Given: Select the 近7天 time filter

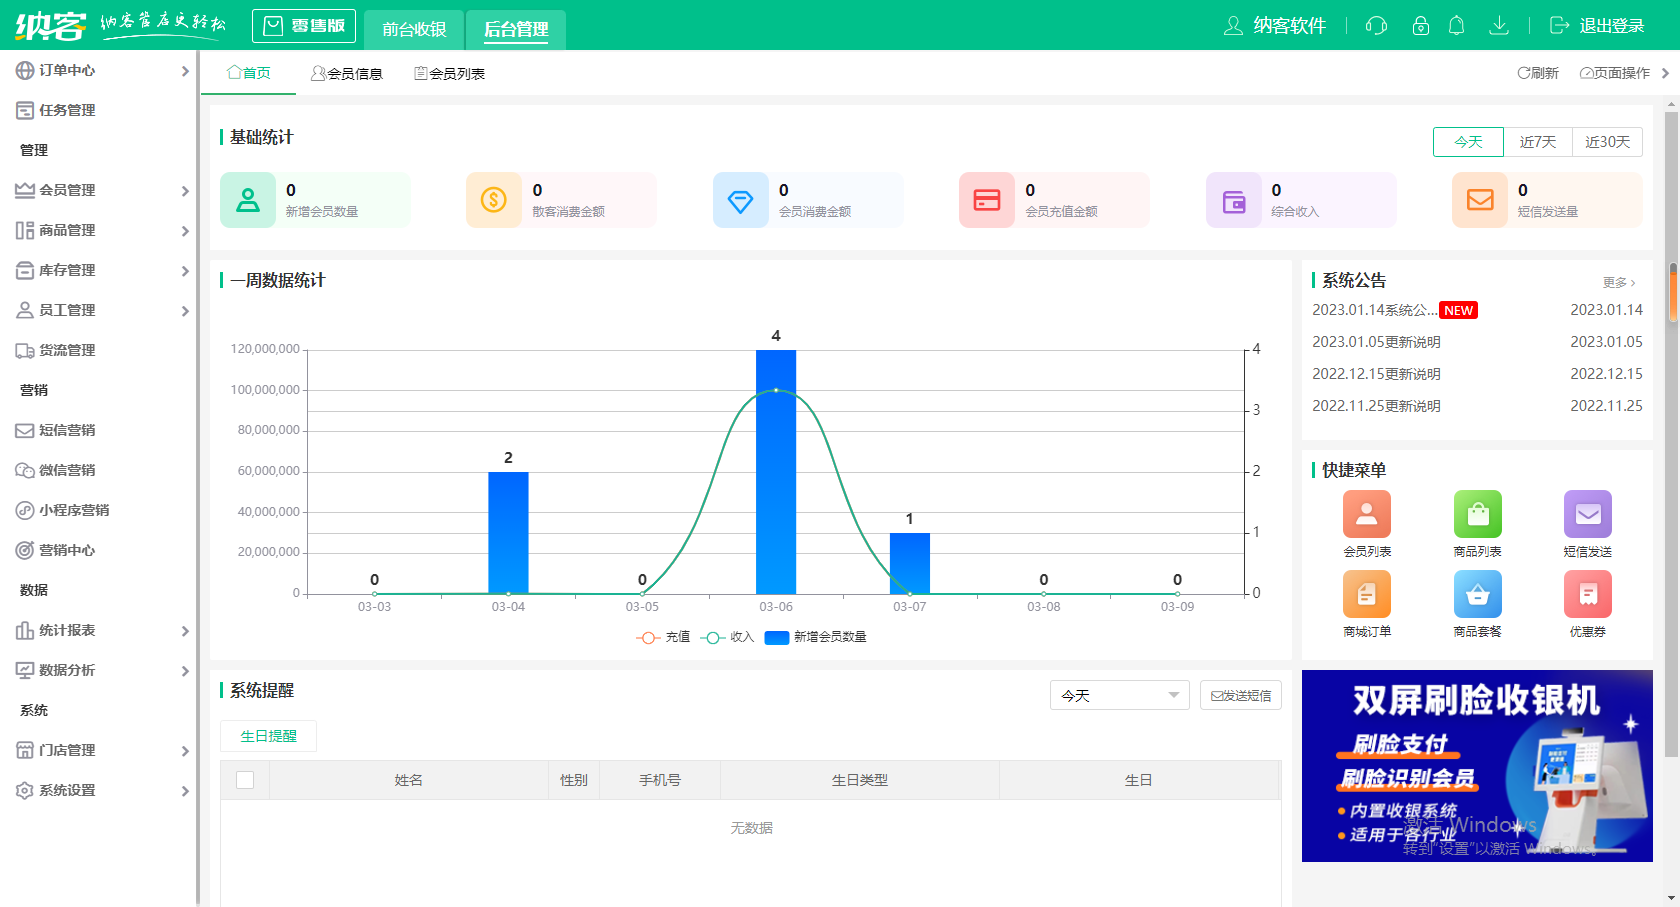Looking at the screenshot, I should pyautogui.click(x=1538, y=141).
